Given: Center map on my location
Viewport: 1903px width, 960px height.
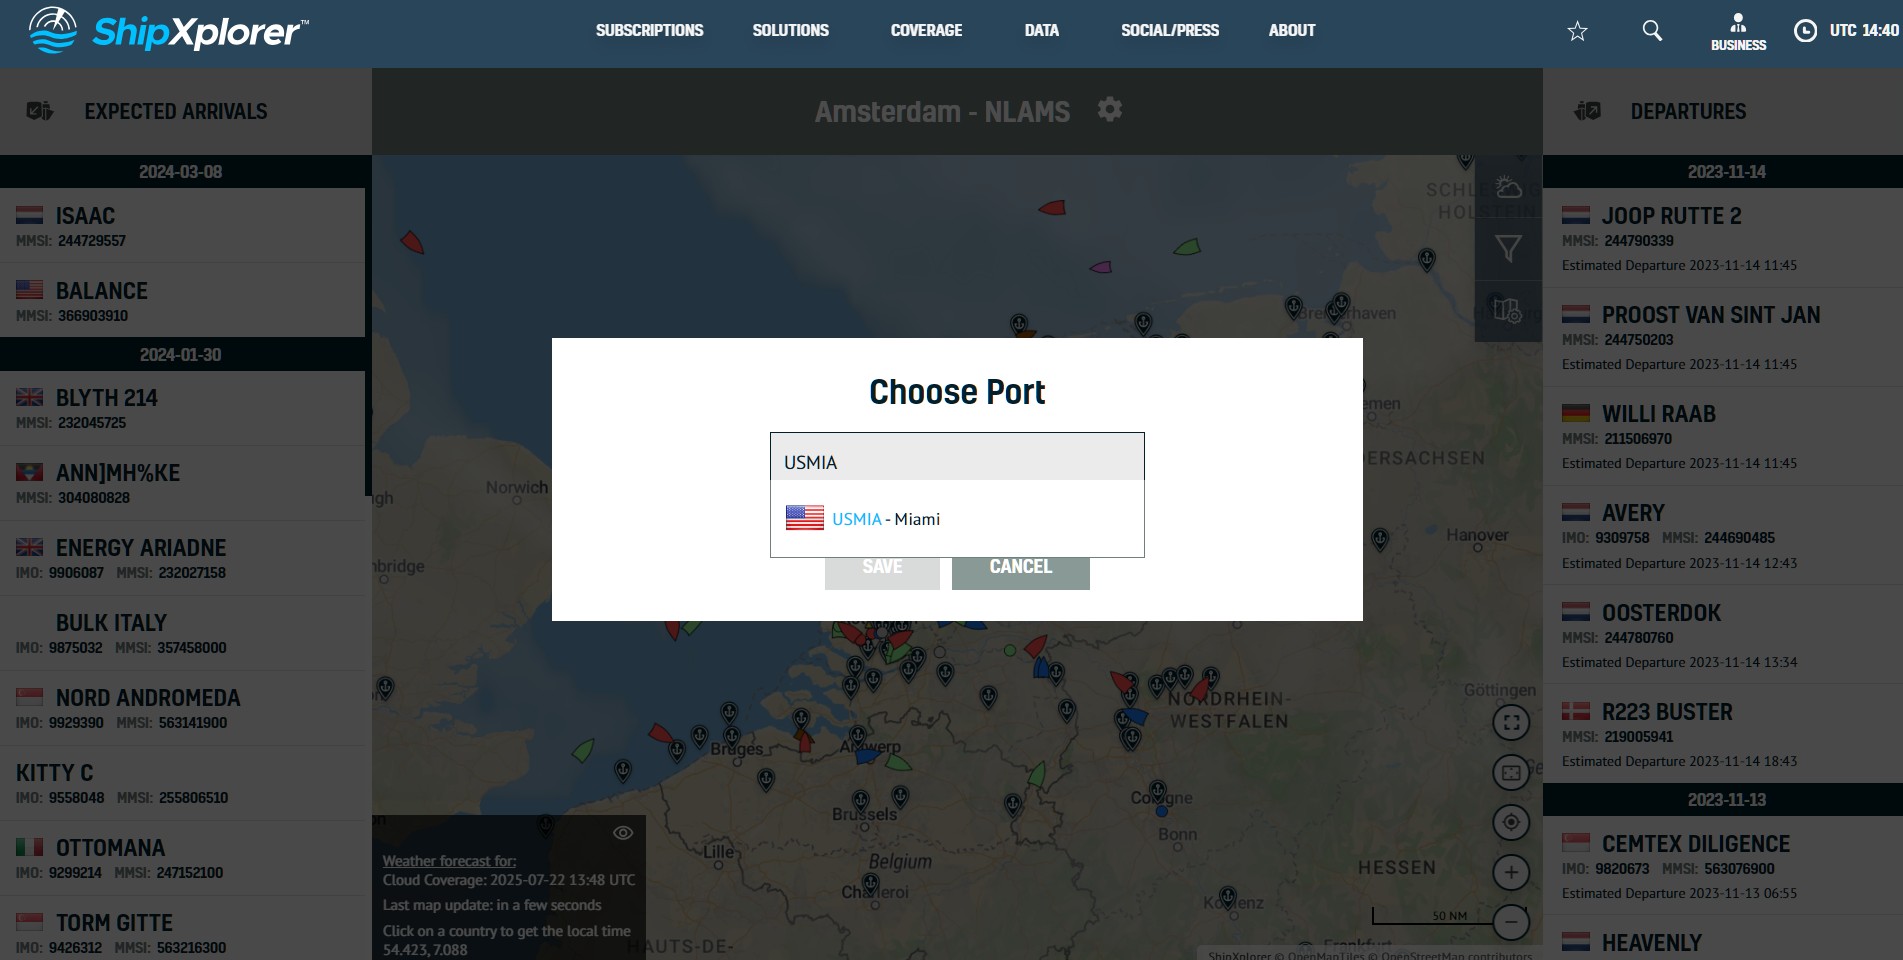Looking at the screenshot, I should (x=1511, y=822).
